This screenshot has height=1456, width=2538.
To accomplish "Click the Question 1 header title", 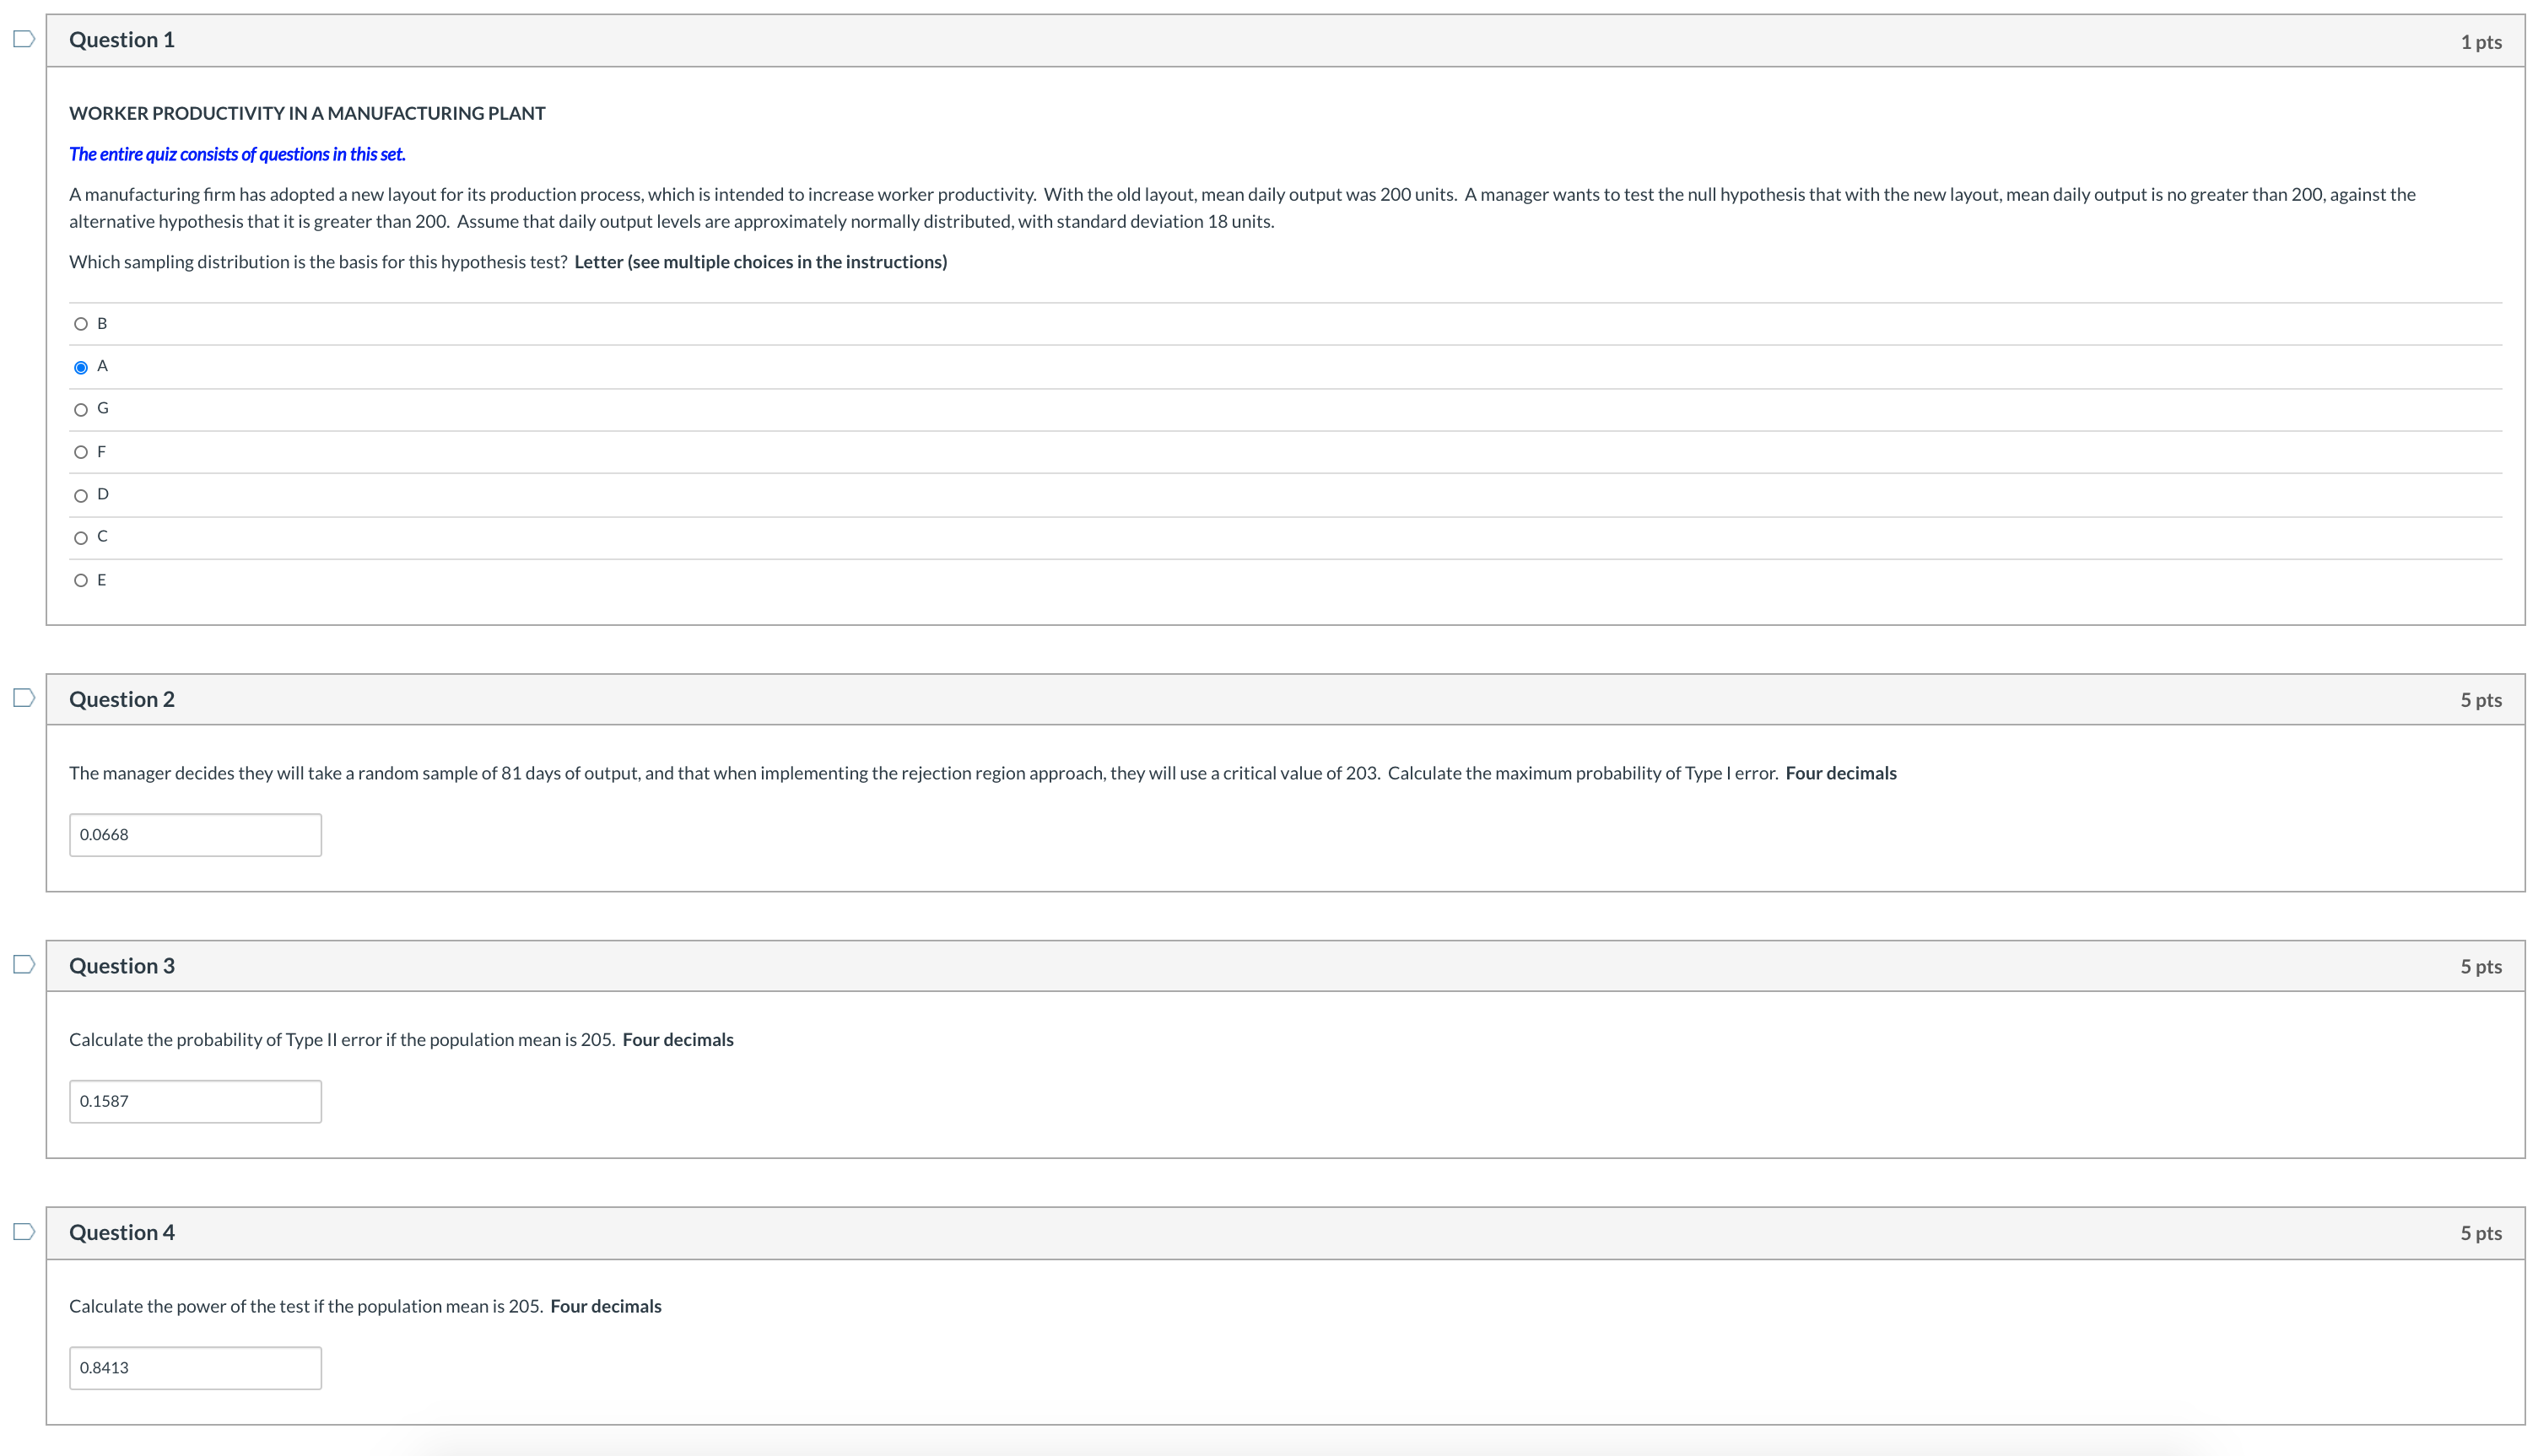I will (x=122, y=40).
